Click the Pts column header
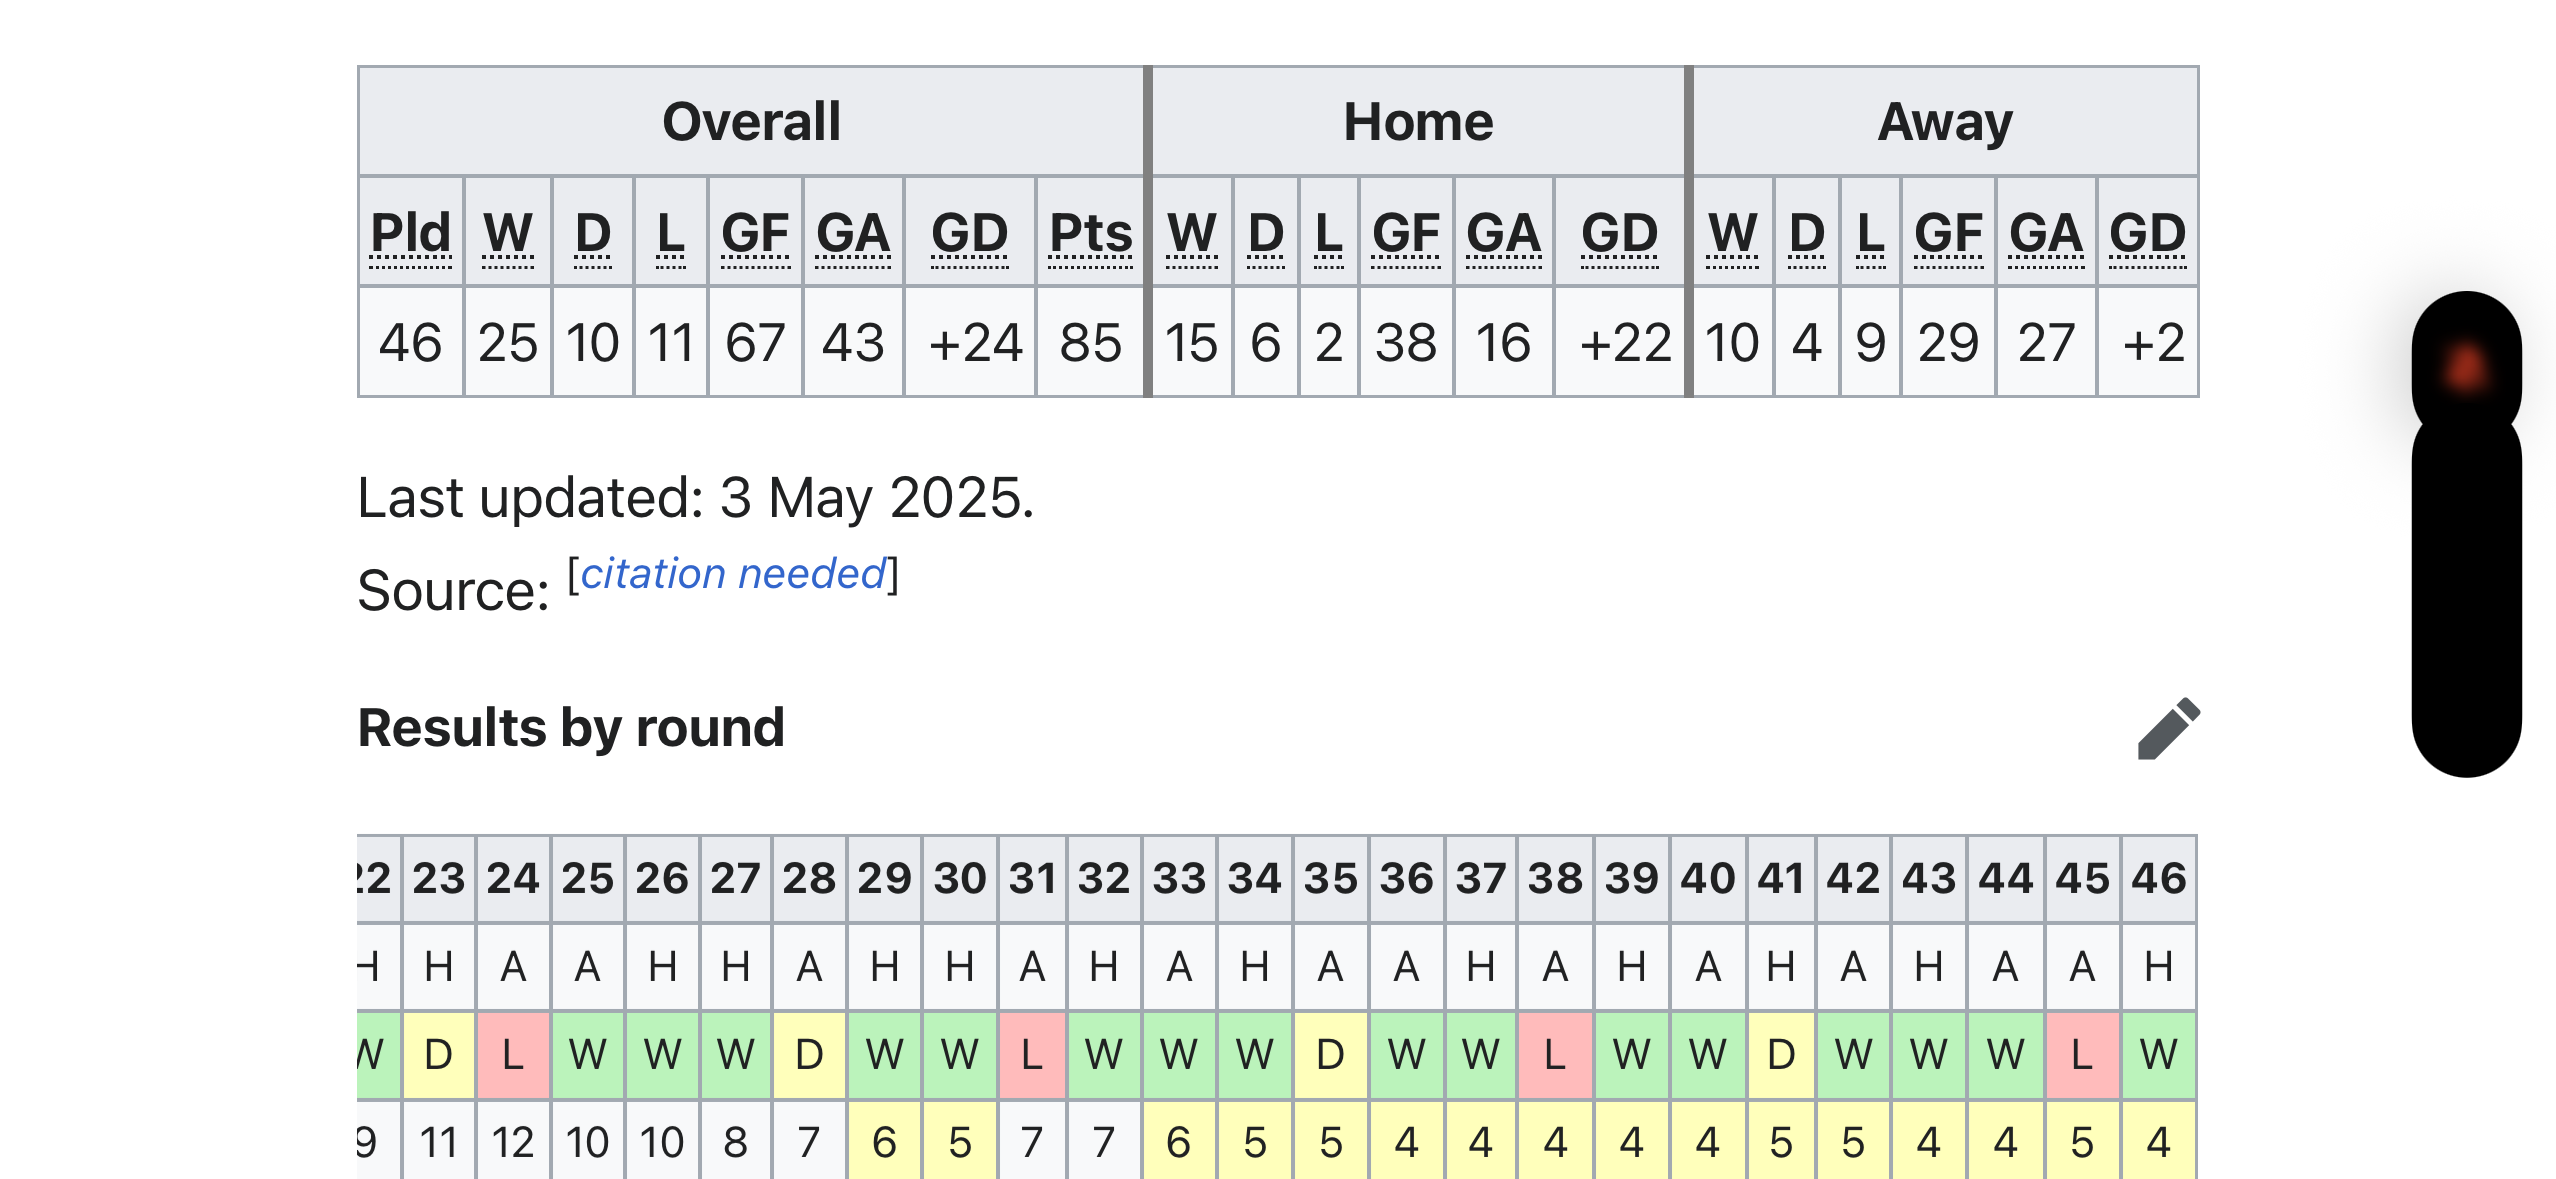The width and height of the screenshot is (2556, 1179). click(x=1090, y=234)
